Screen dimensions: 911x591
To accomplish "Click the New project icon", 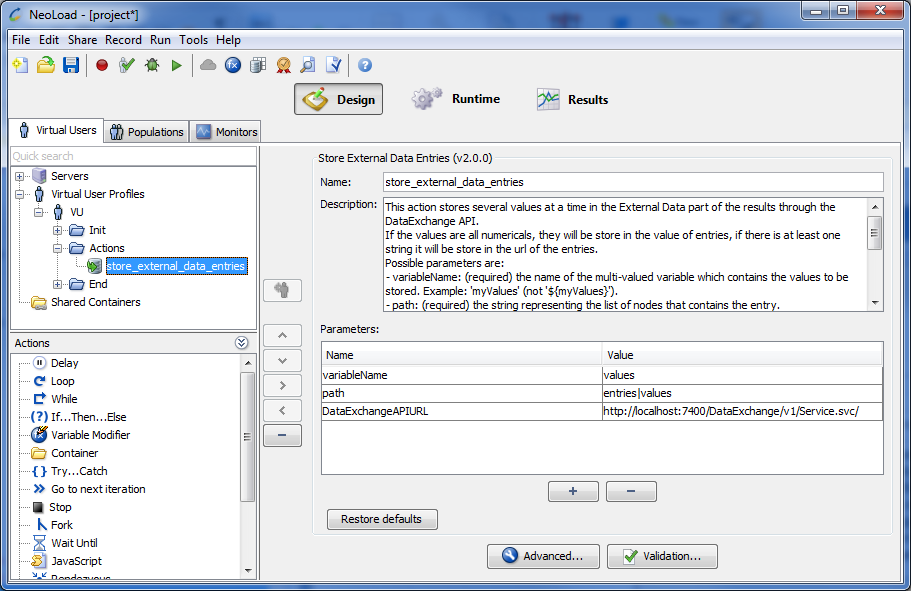I will [20, 65].
